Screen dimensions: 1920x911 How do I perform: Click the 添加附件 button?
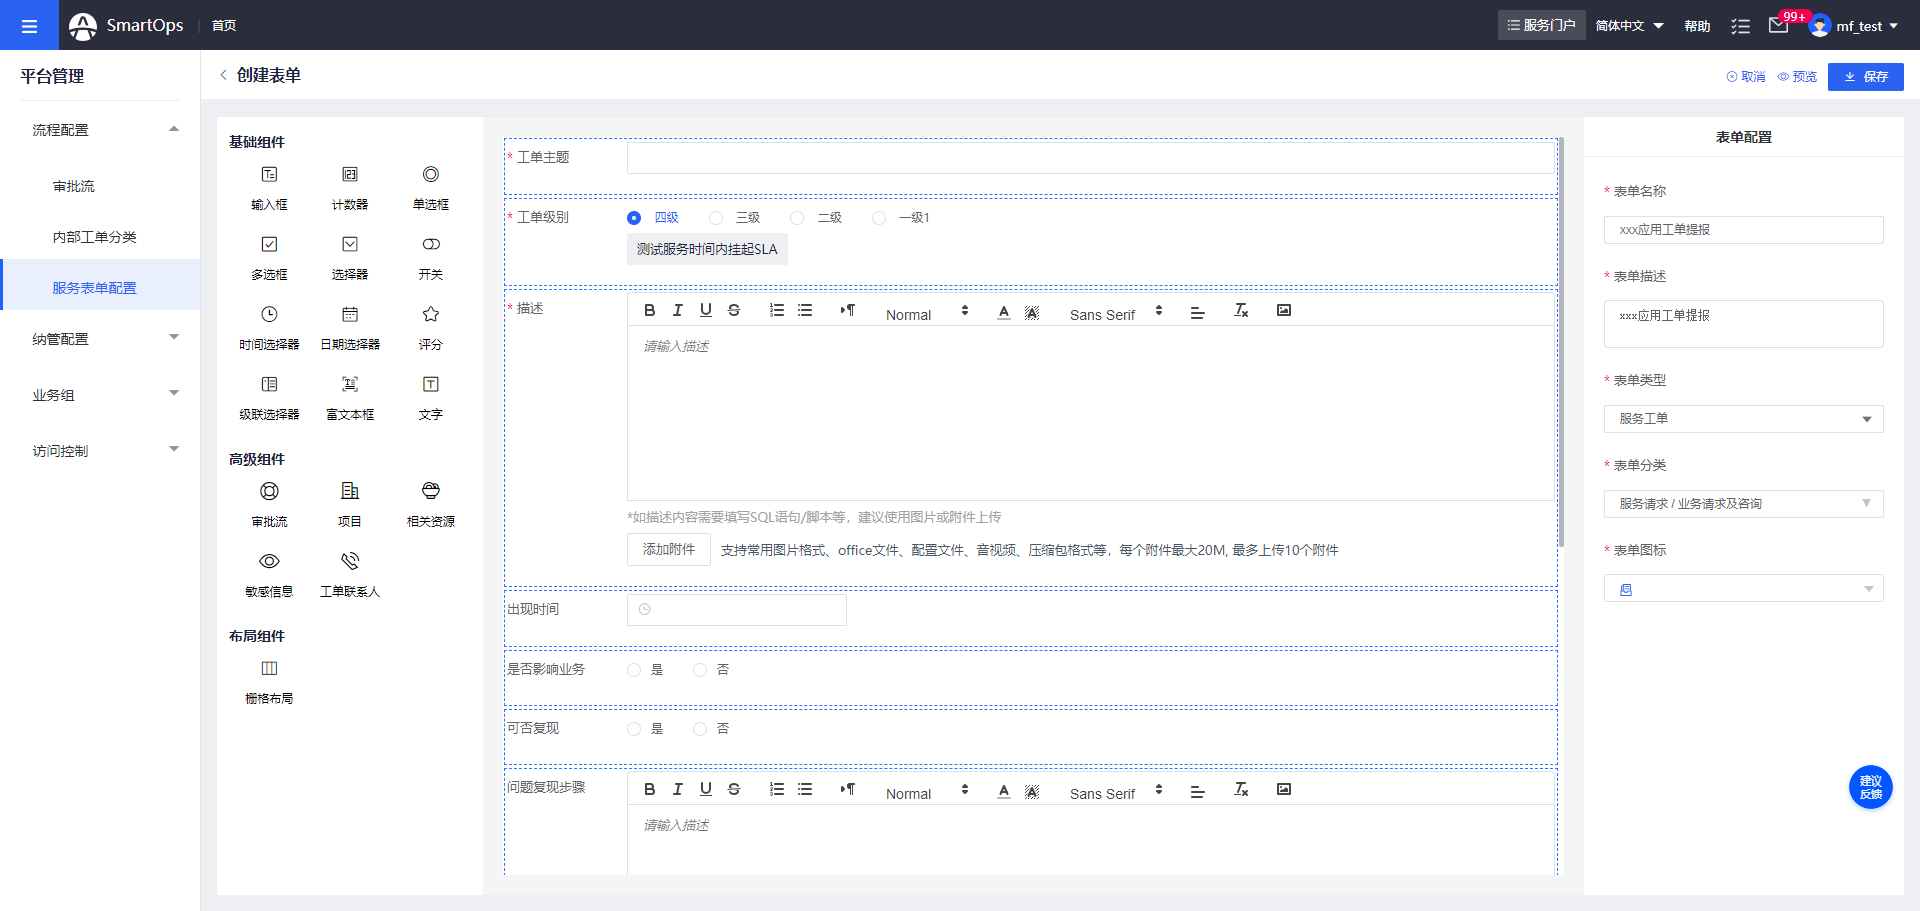coord(669,550)
